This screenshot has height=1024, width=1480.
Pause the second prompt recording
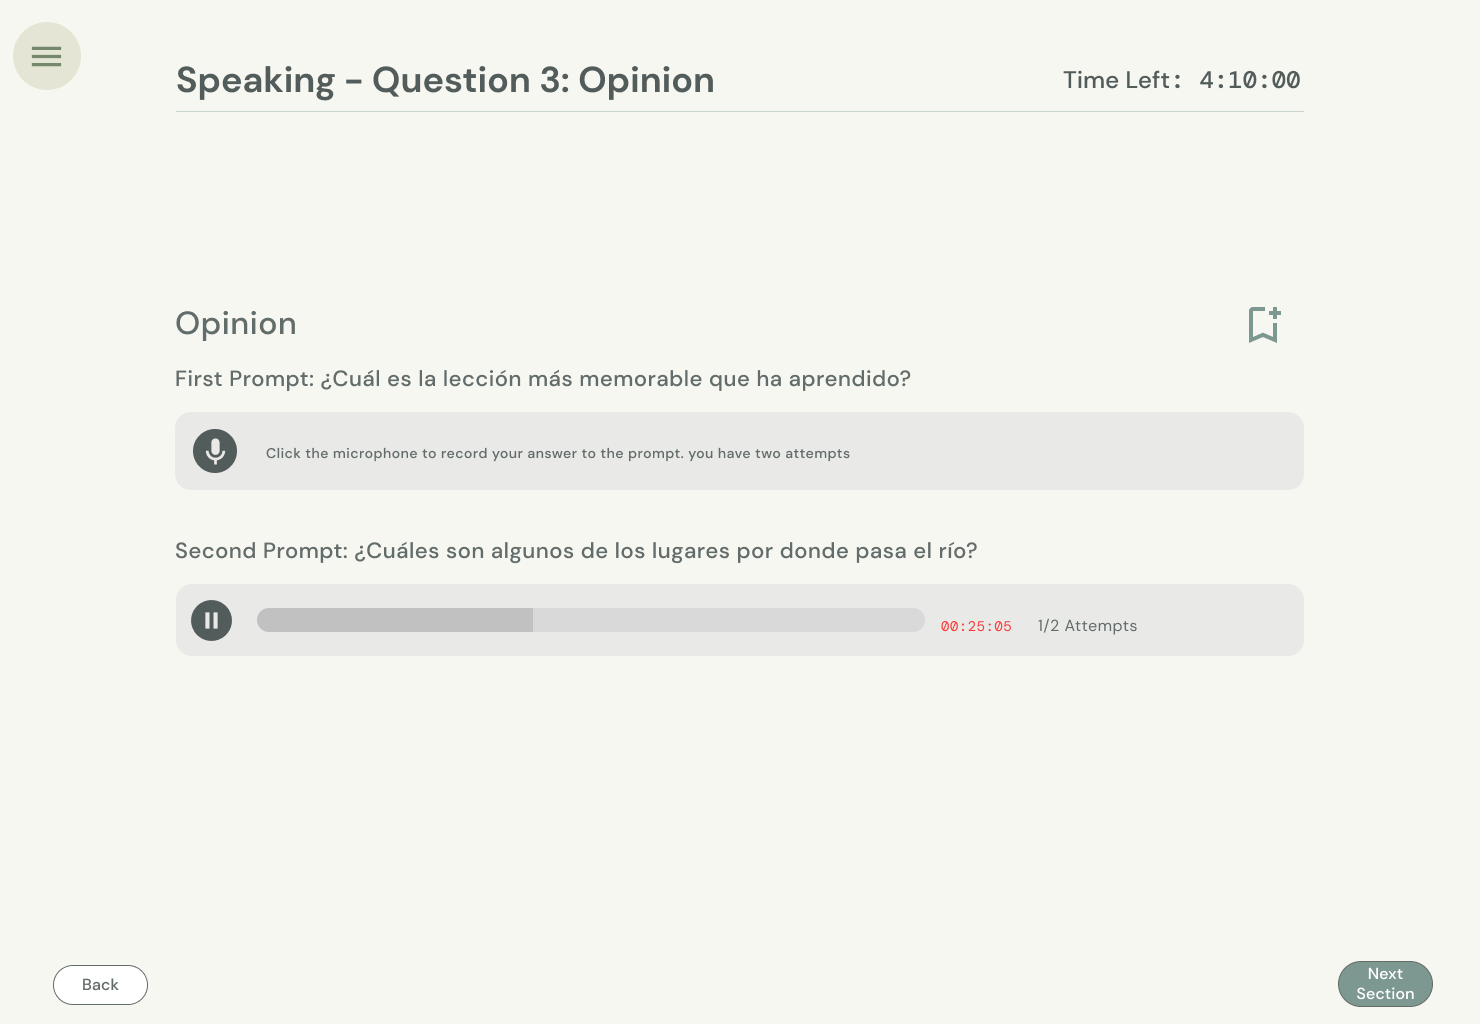pyautogui.click(x=211, y=620)
